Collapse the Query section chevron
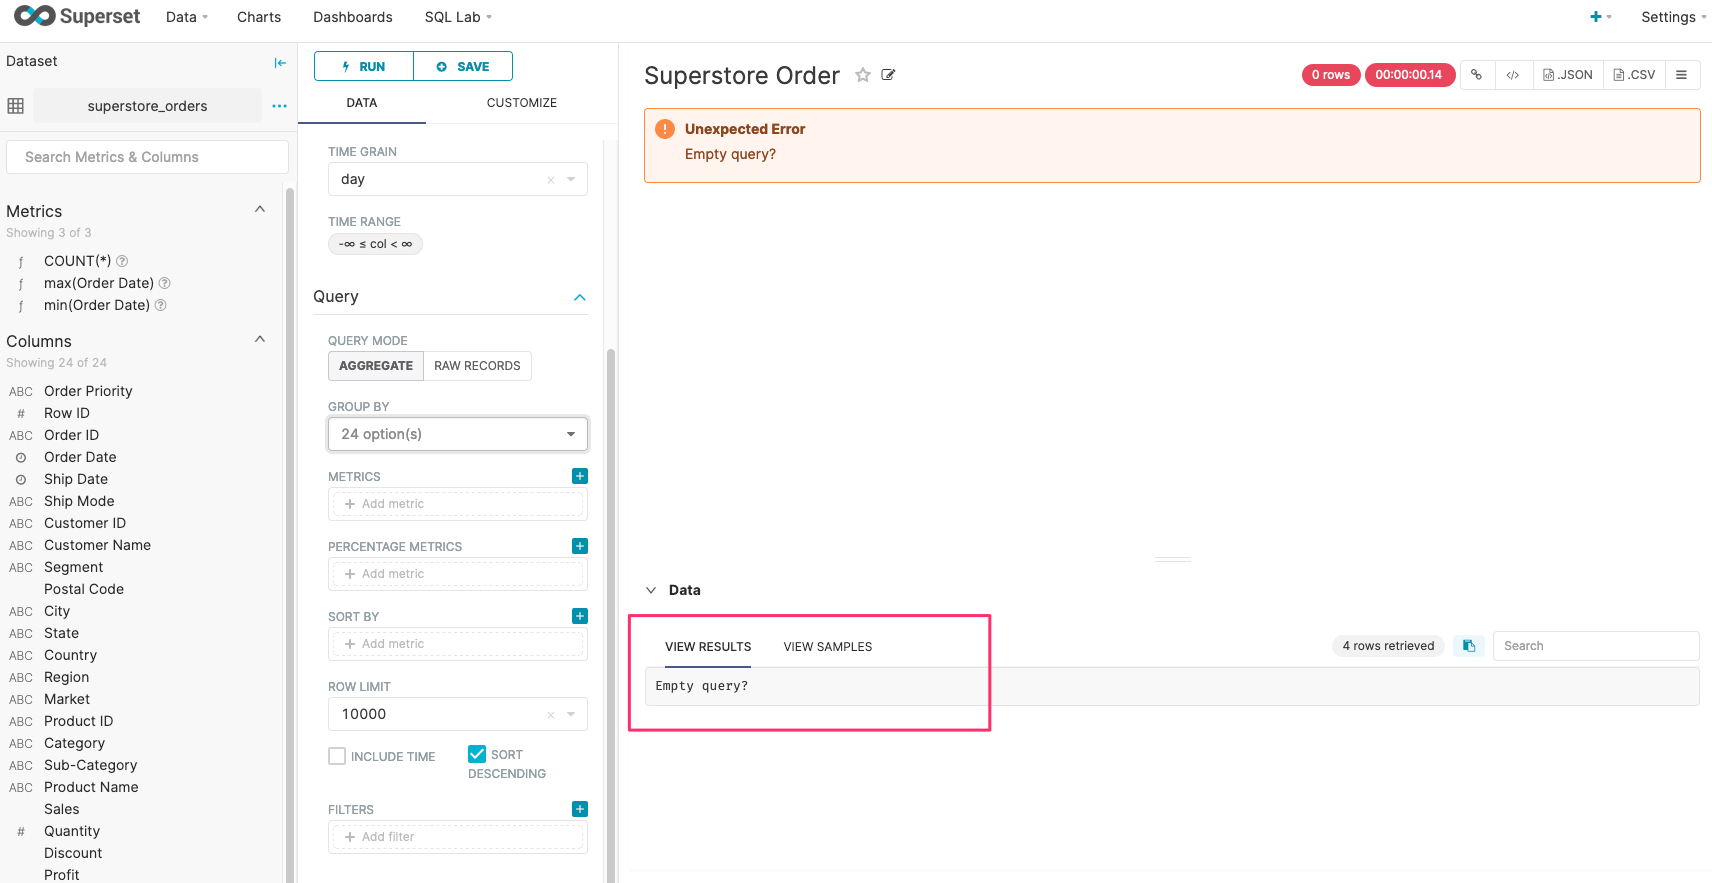The image size is (1712, 883). 580,298
